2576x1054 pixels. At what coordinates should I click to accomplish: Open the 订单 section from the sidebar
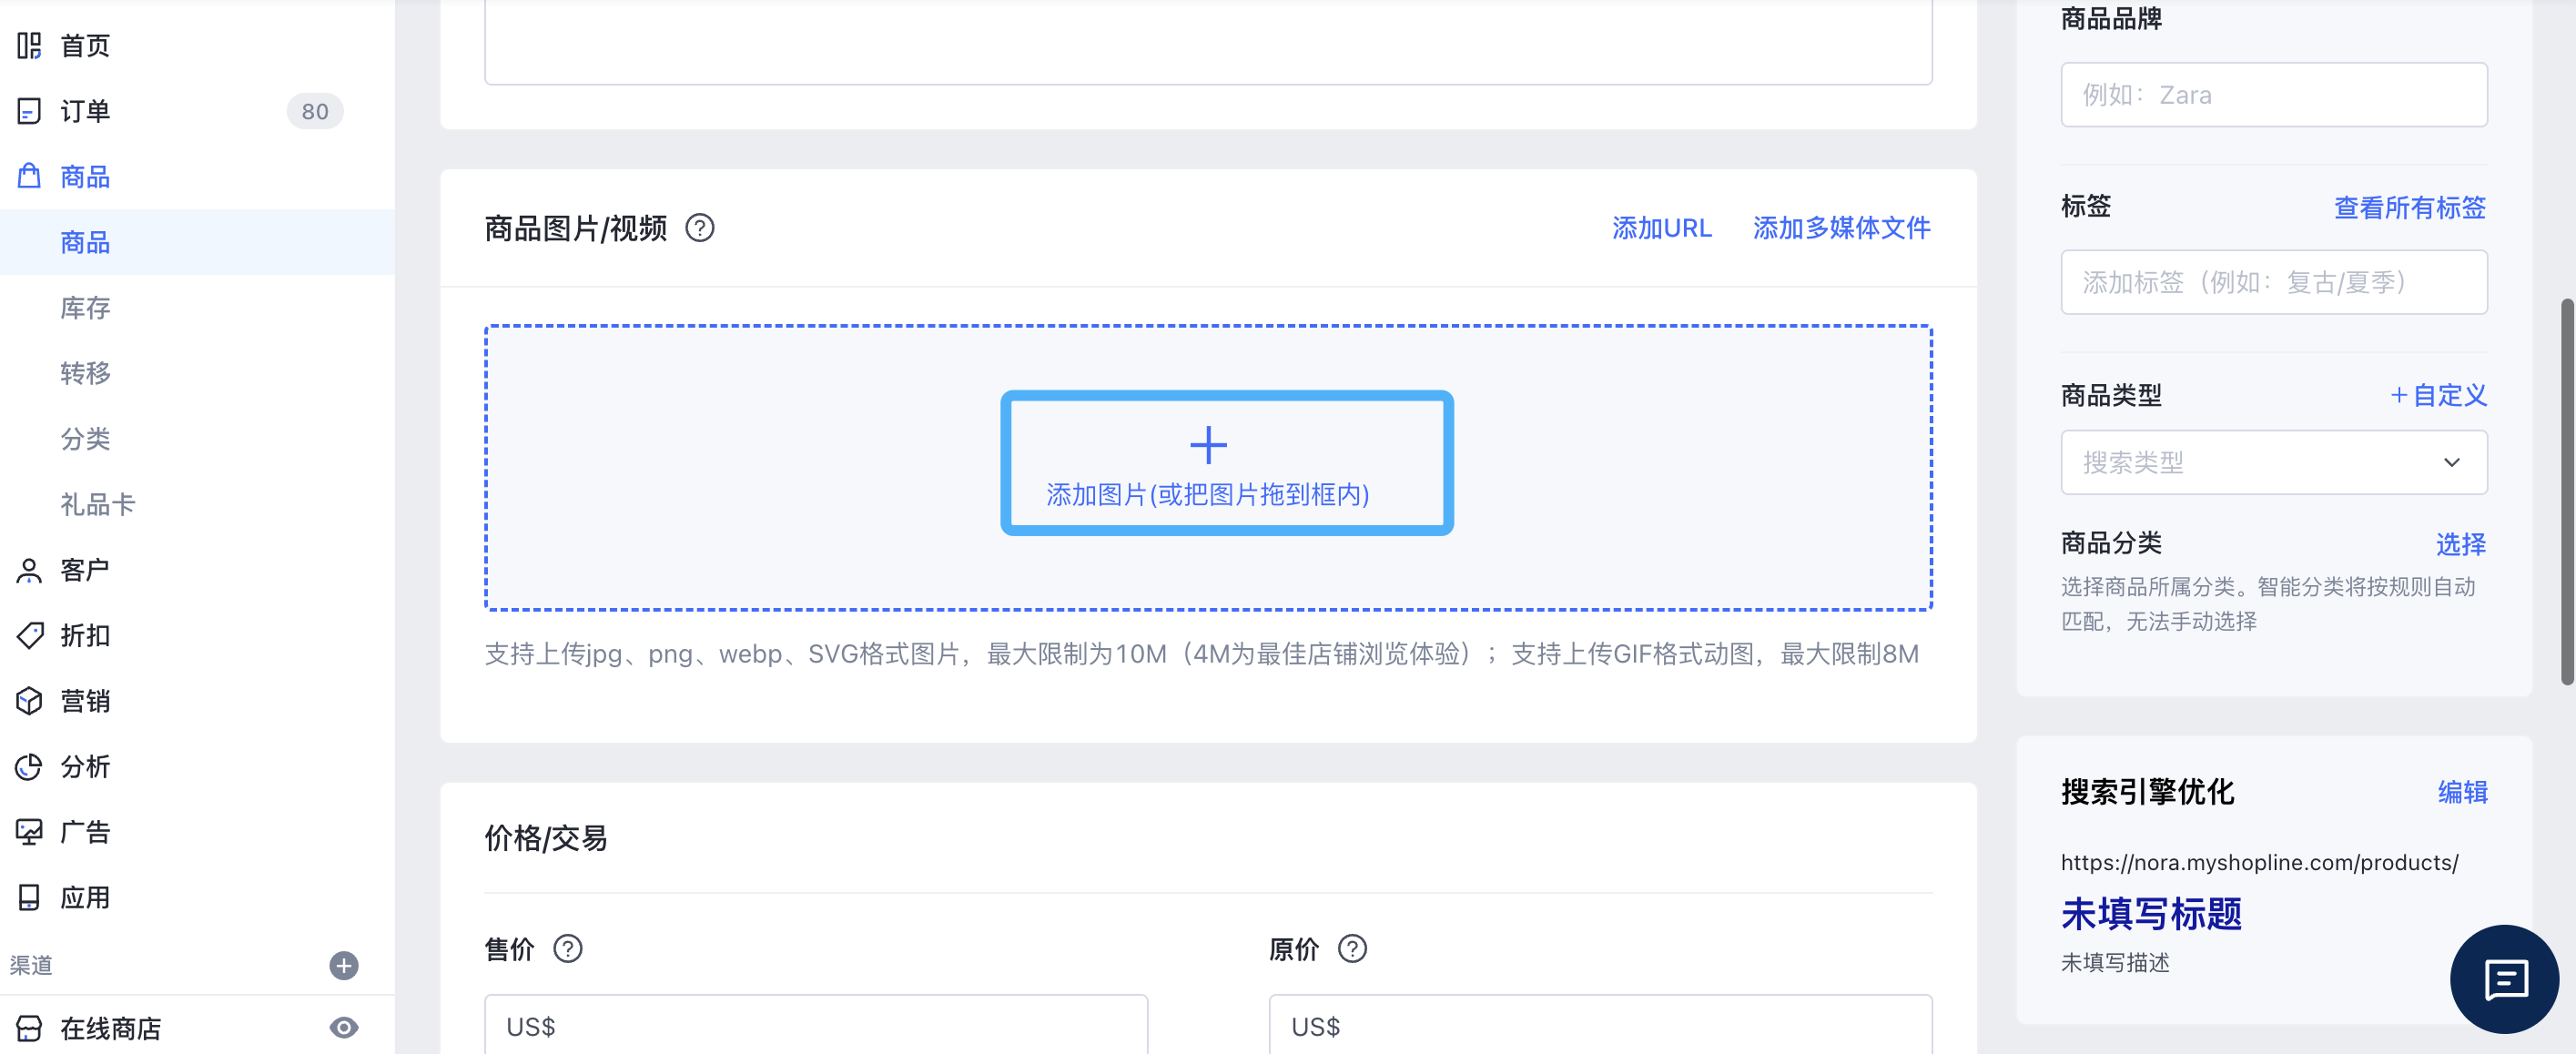click(84, 111)
